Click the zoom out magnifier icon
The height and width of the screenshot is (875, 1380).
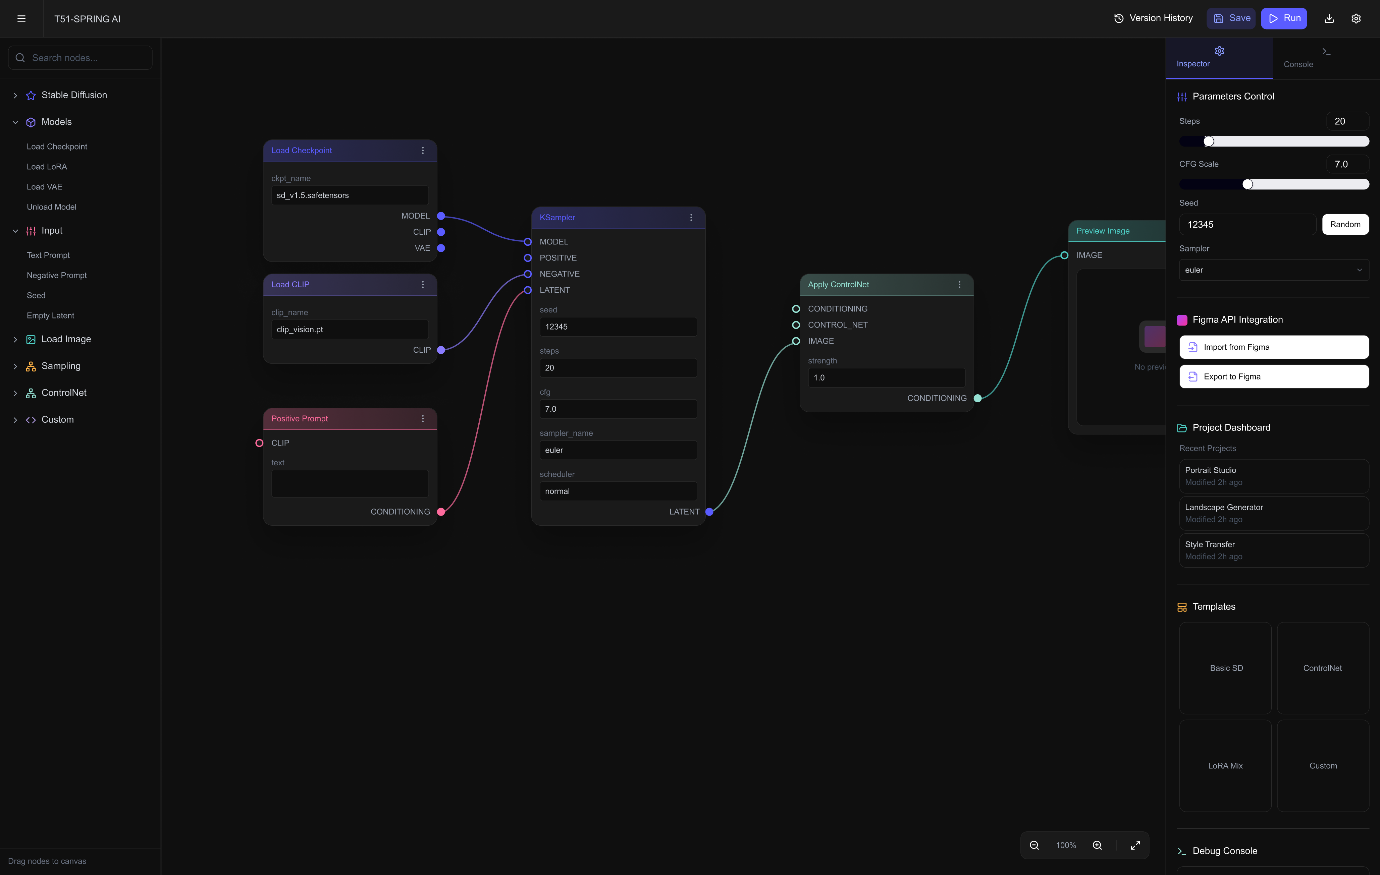[x=1034, y=845]
